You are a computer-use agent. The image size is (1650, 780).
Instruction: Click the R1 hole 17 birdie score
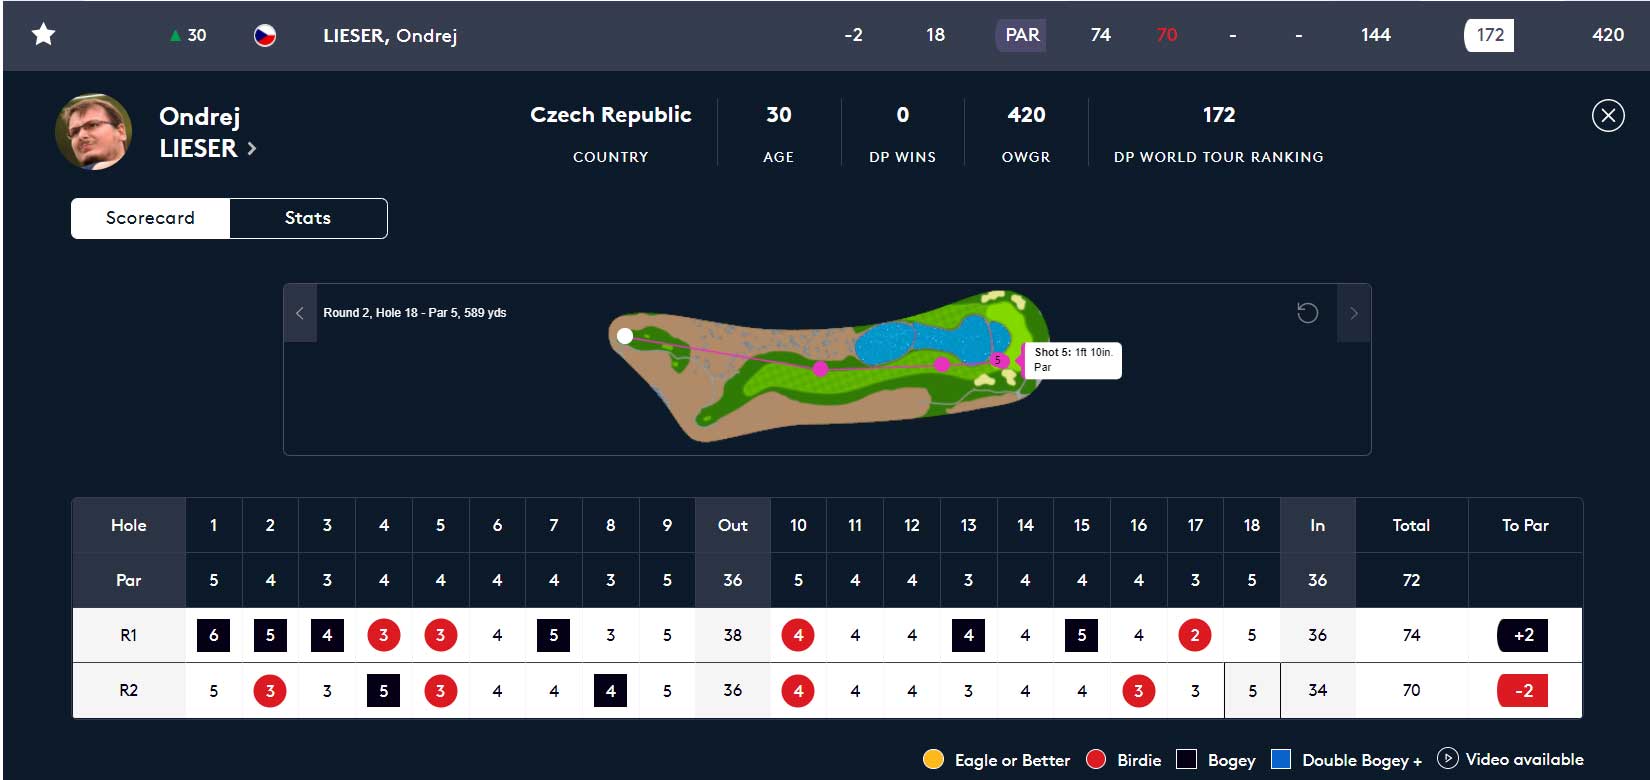click(x=1195, y=635)
